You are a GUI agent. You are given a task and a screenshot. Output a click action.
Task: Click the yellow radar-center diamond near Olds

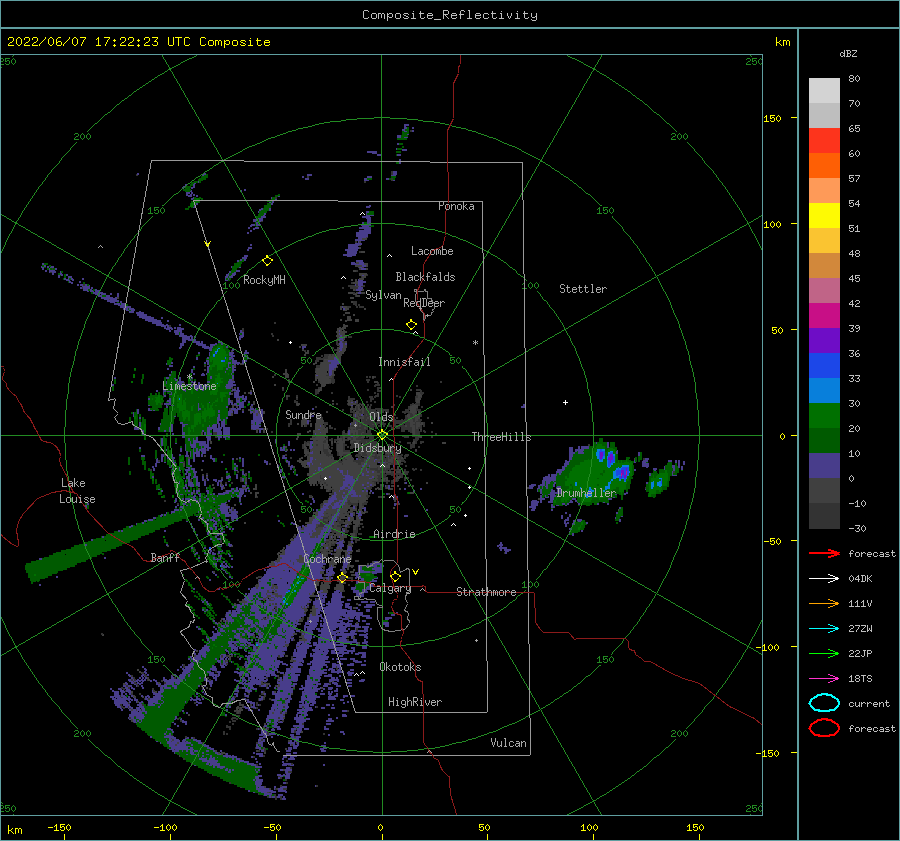click(x=382, y=435)
